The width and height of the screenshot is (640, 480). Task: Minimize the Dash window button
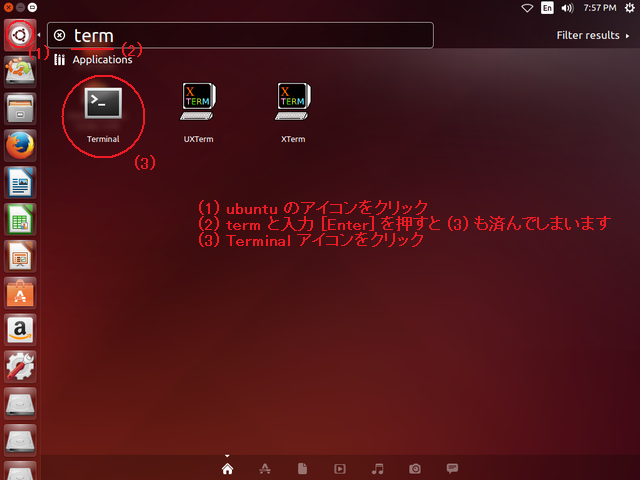coord(20,7)
